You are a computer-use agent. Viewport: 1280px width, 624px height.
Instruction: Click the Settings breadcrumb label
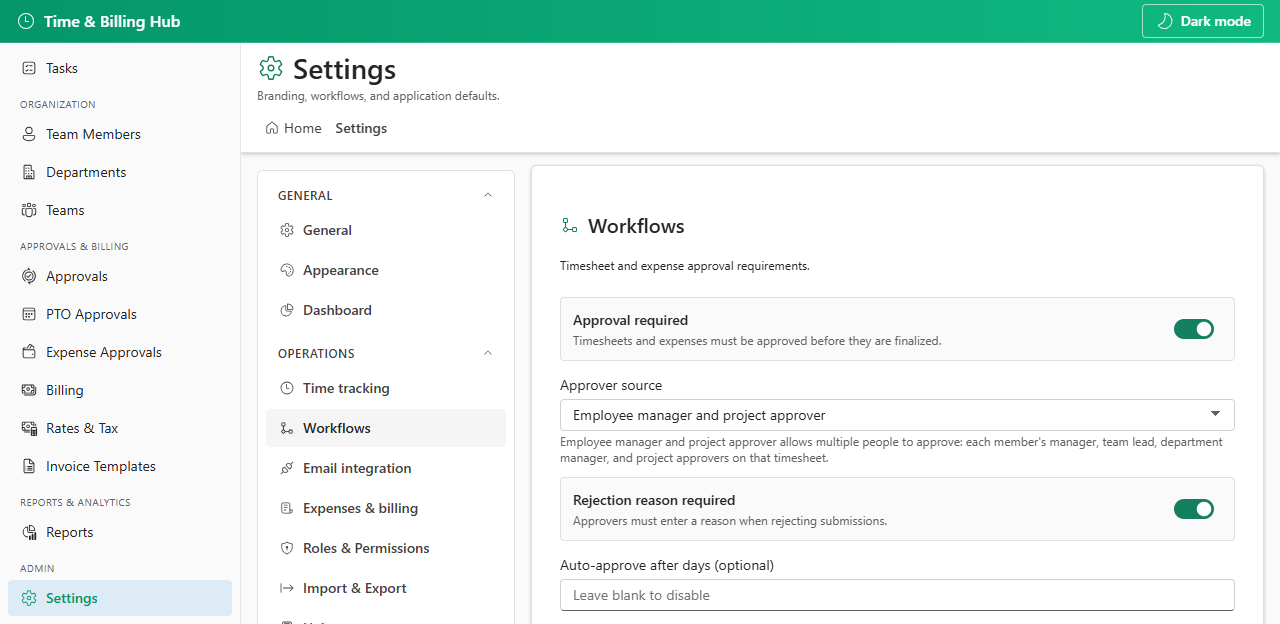[361, 128]
